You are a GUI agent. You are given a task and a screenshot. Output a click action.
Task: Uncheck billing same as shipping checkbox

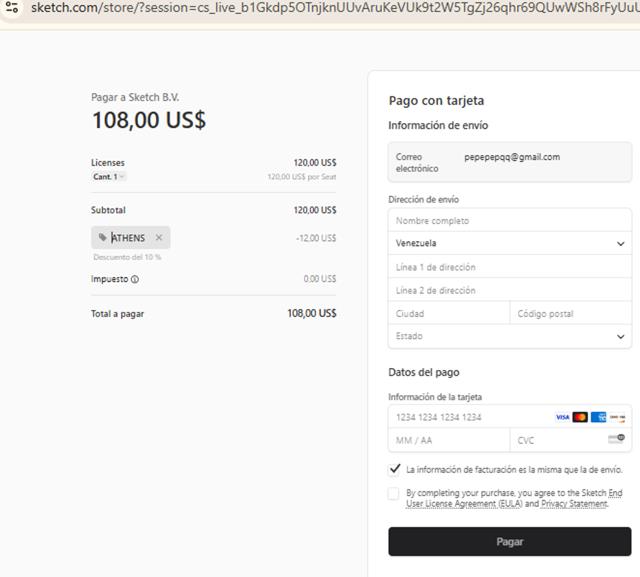tap(394, 469)
